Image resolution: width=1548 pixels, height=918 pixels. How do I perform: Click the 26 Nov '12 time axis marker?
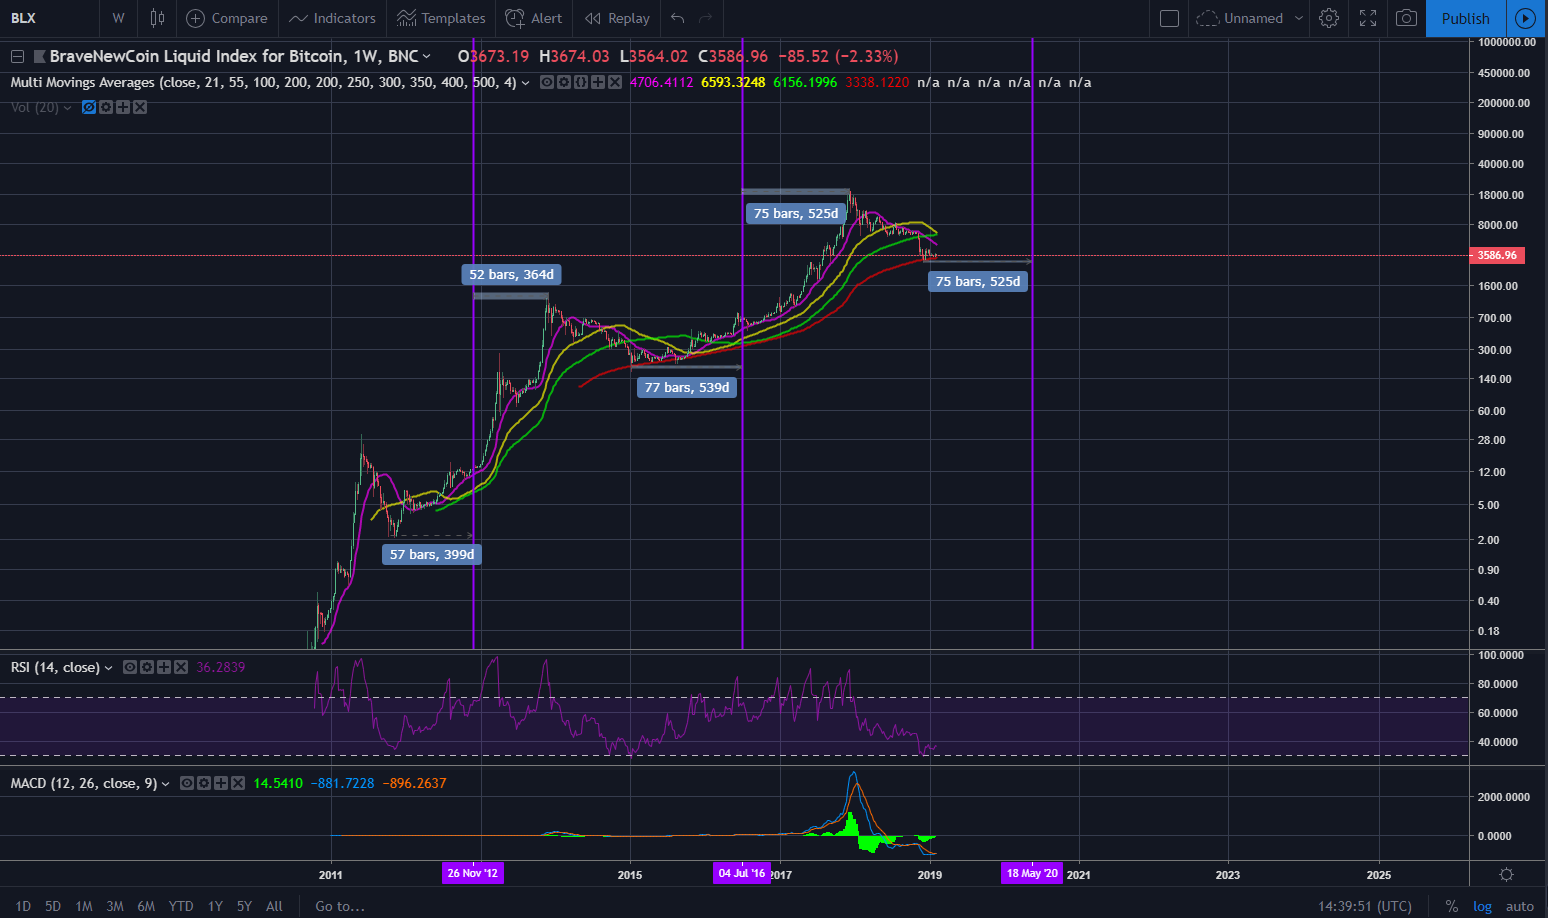473,873
